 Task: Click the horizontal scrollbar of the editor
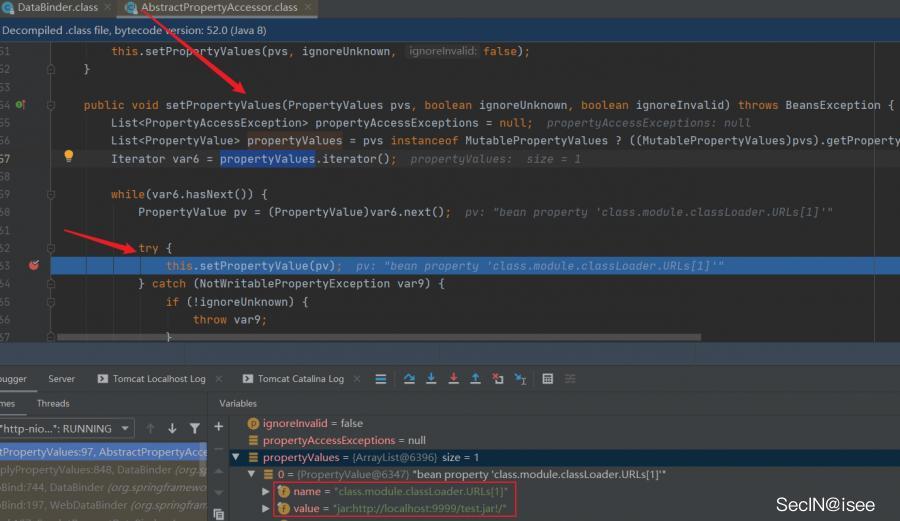pyautogui.click(x=379, y=337)
